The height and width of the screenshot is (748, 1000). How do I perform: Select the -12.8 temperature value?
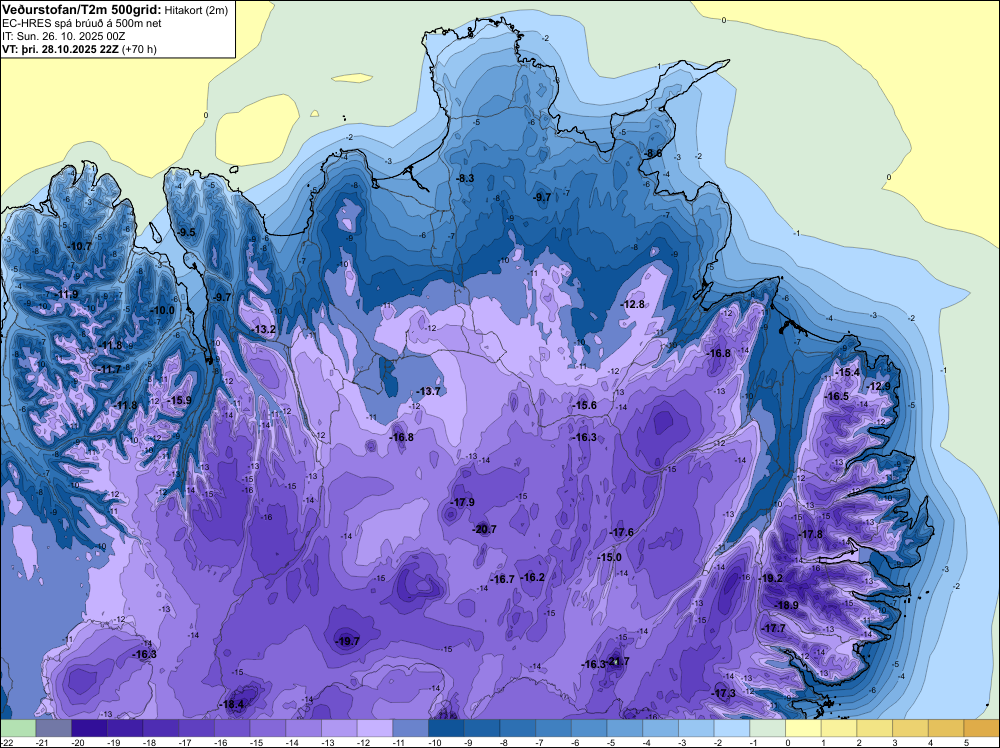tap(633, 305)
